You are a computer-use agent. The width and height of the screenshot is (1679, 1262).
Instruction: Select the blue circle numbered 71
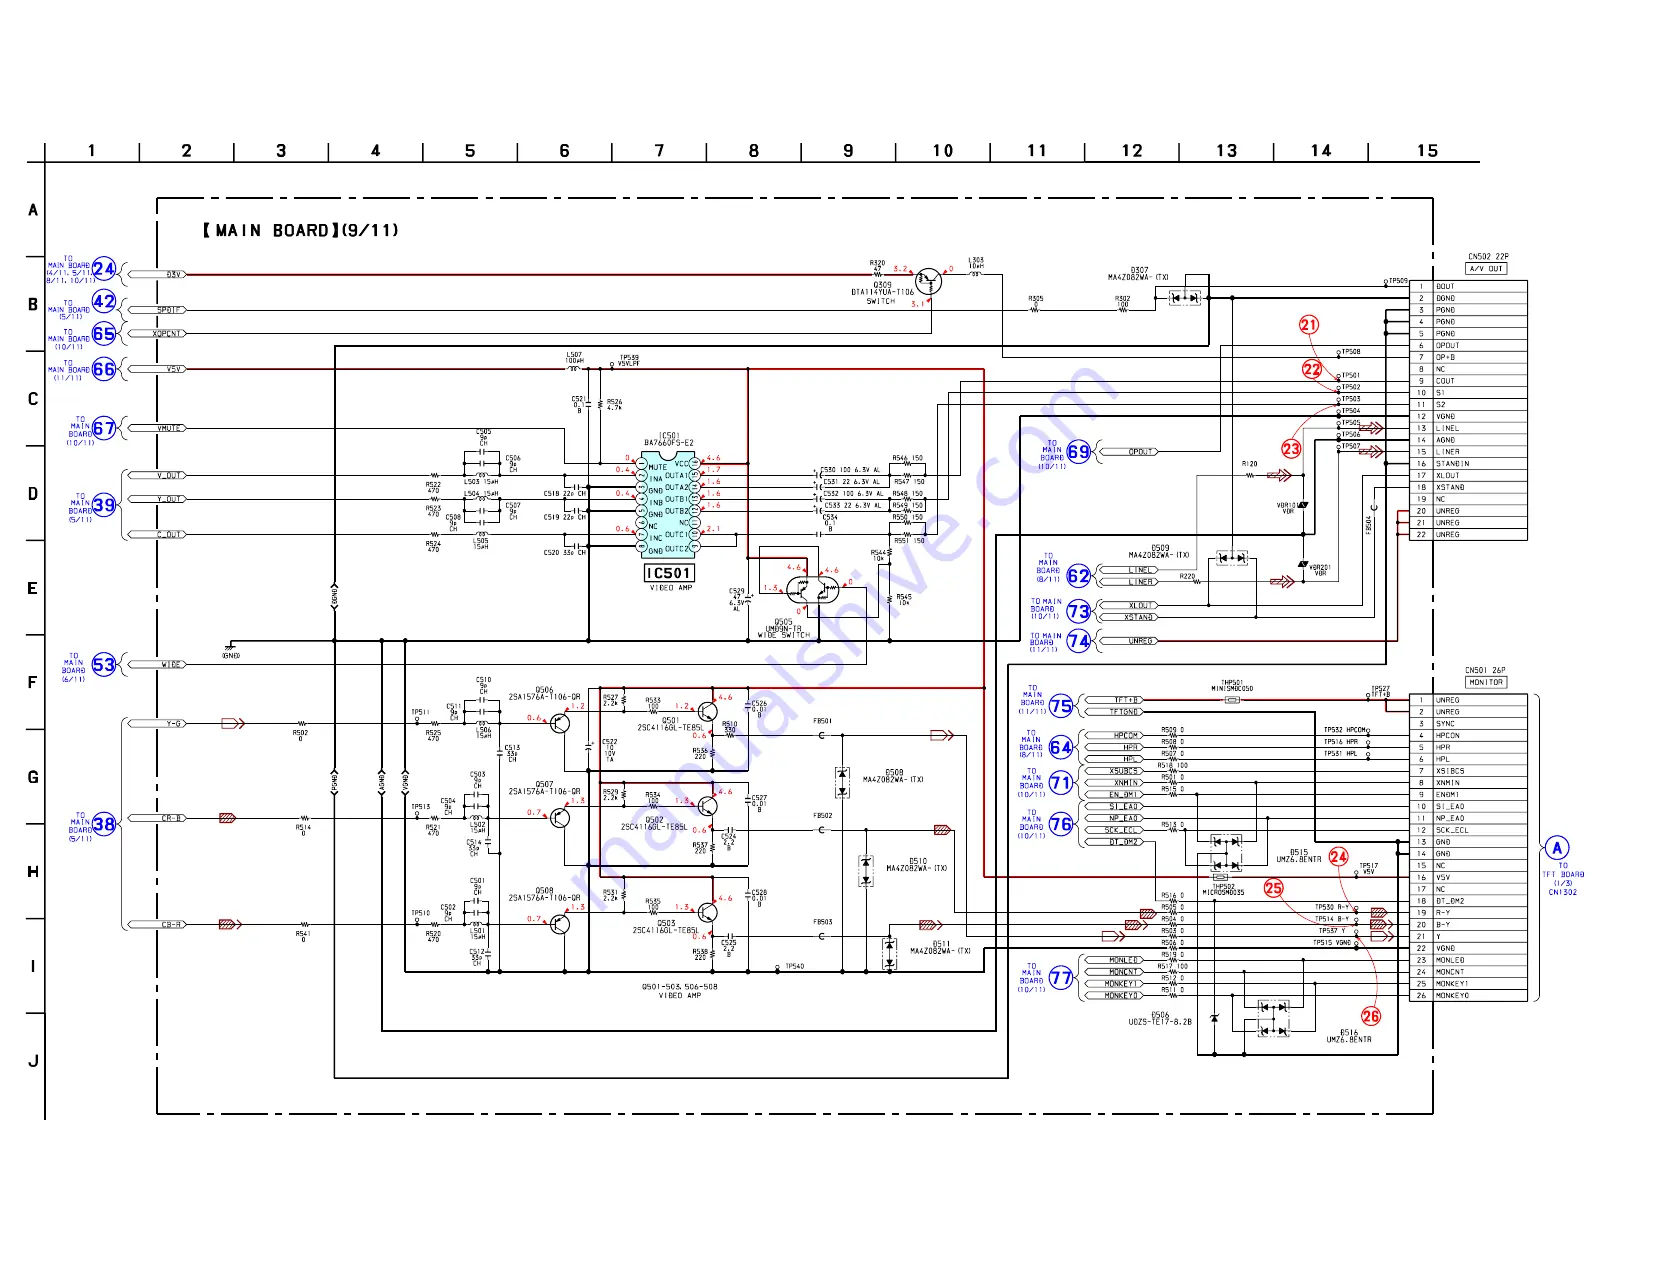[x=1061, y=783]
